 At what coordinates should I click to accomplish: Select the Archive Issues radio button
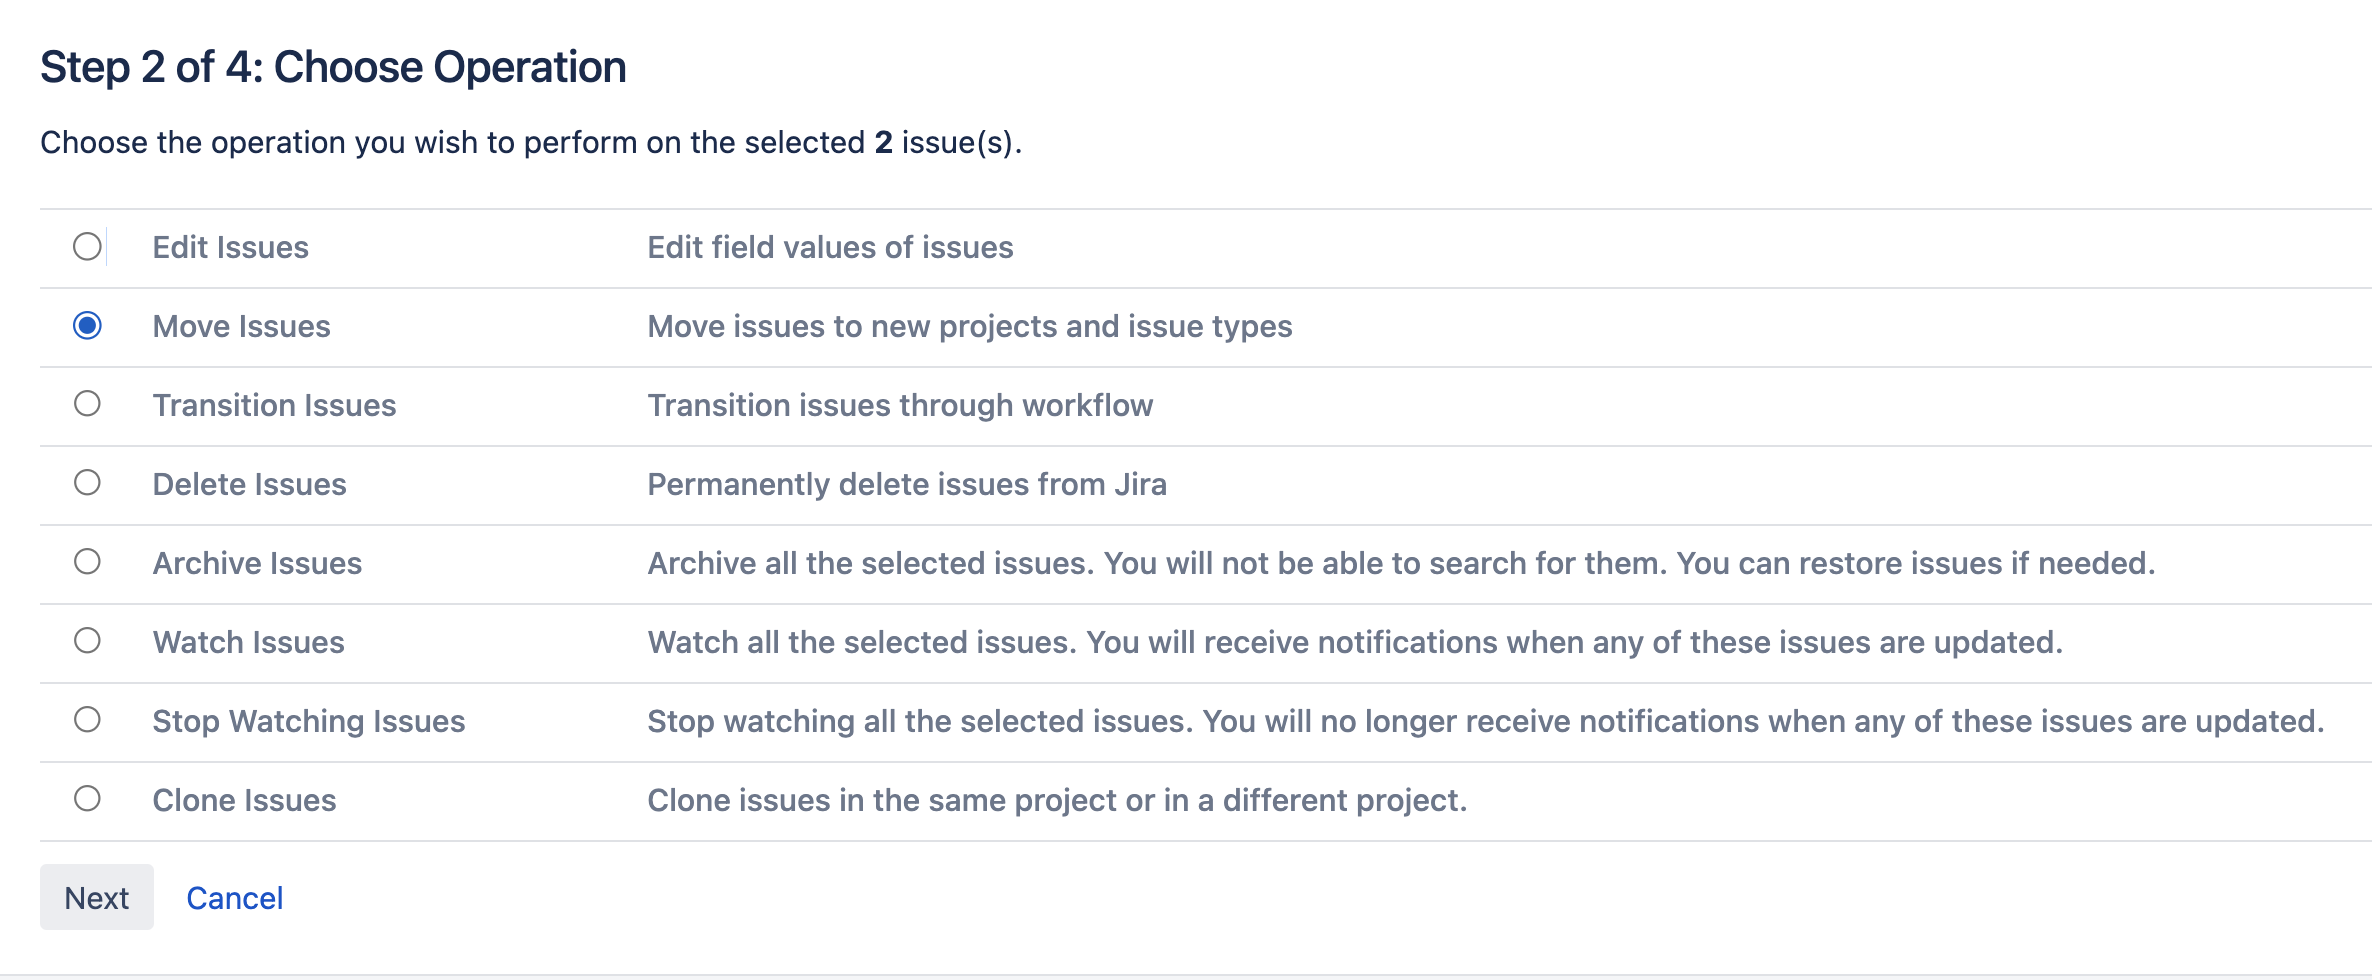87,562
